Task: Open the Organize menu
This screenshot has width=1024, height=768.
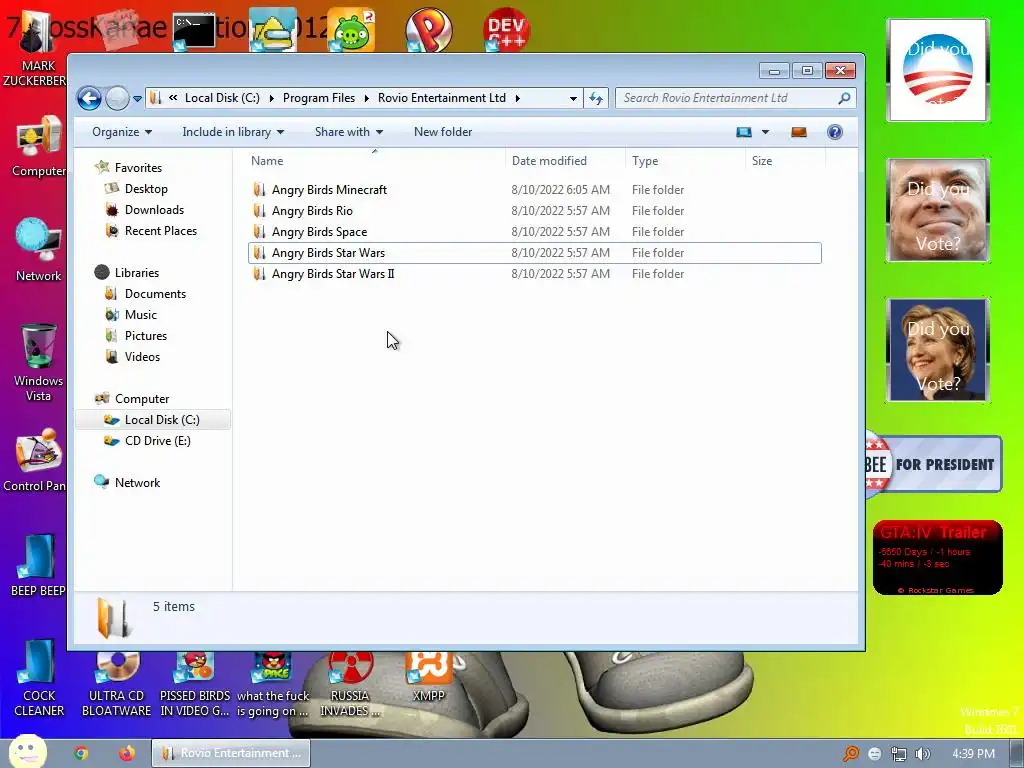Action: 122,132
